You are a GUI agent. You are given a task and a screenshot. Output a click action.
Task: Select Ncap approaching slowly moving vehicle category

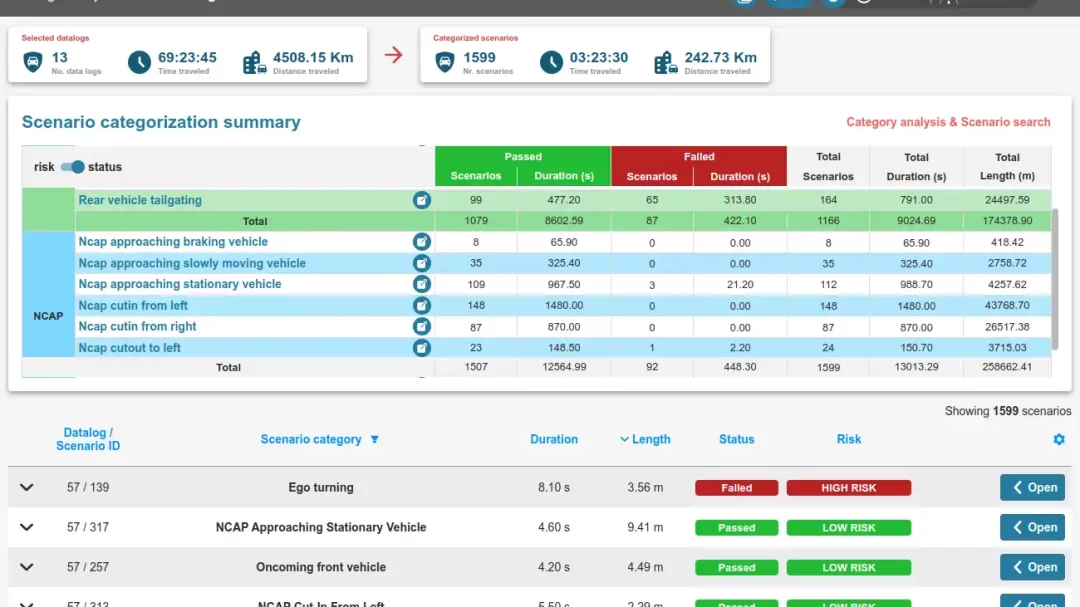click(192, 263)
